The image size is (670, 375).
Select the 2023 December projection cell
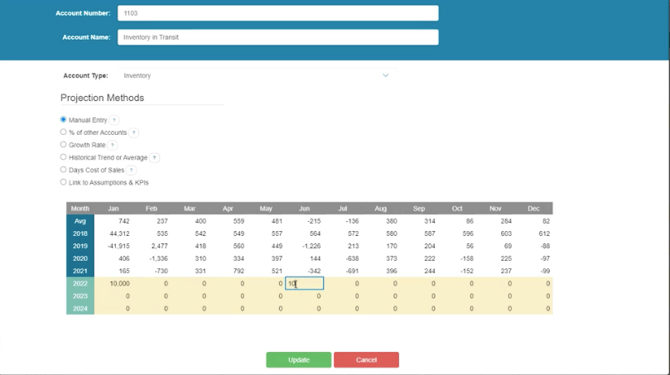533,296
